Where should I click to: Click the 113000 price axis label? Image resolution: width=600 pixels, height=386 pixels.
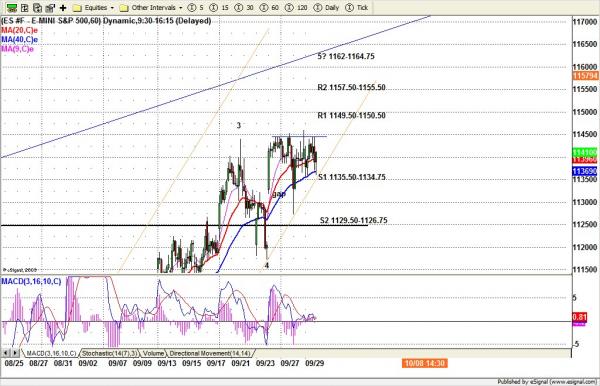click(585, 202)
